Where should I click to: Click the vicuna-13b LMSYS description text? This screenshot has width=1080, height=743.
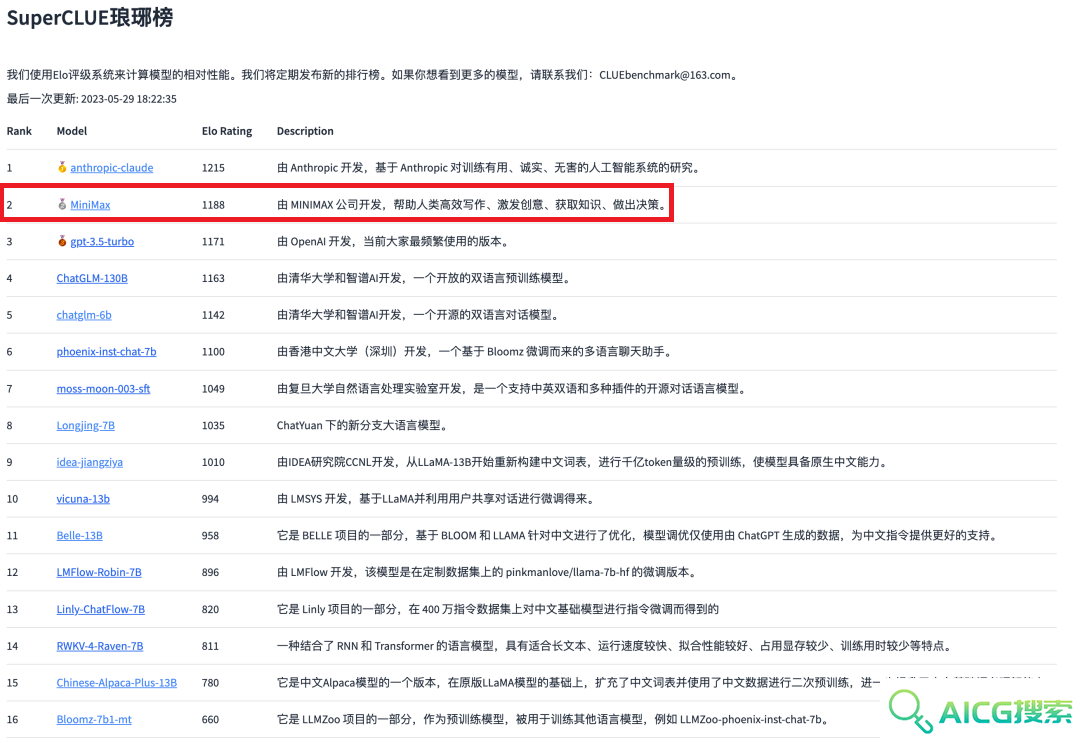click(x=437, y=499)
